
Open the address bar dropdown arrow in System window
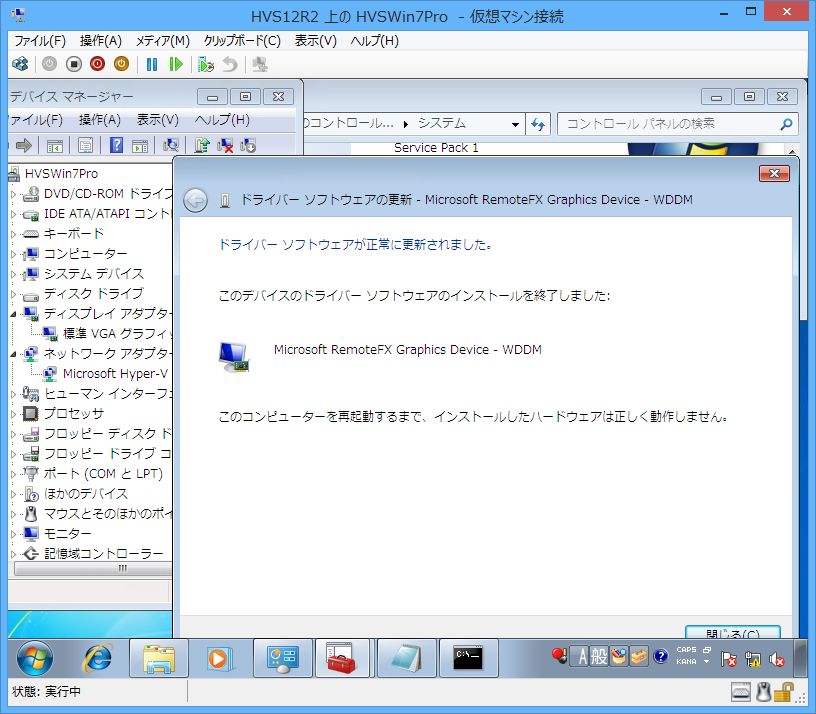[515, 124]
